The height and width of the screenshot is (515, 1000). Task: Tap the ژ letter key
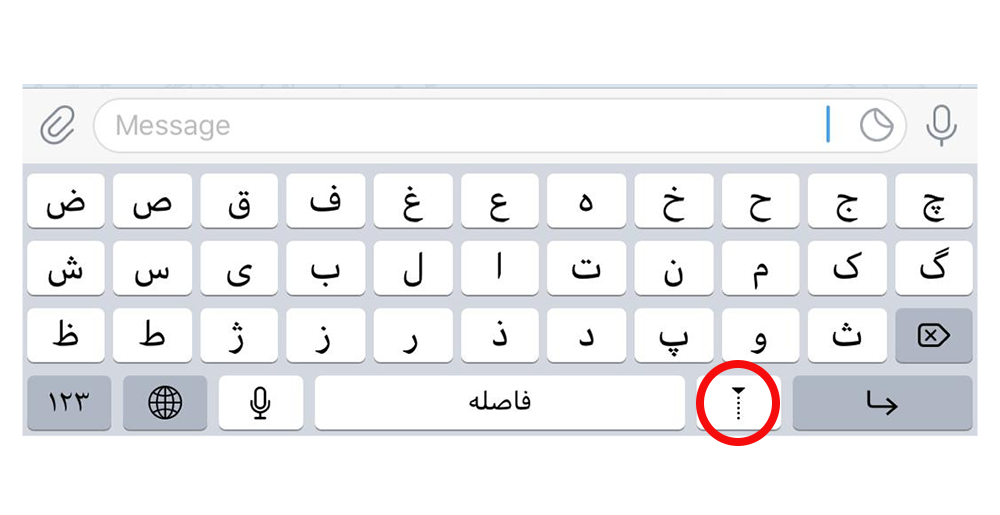[239, 335]
